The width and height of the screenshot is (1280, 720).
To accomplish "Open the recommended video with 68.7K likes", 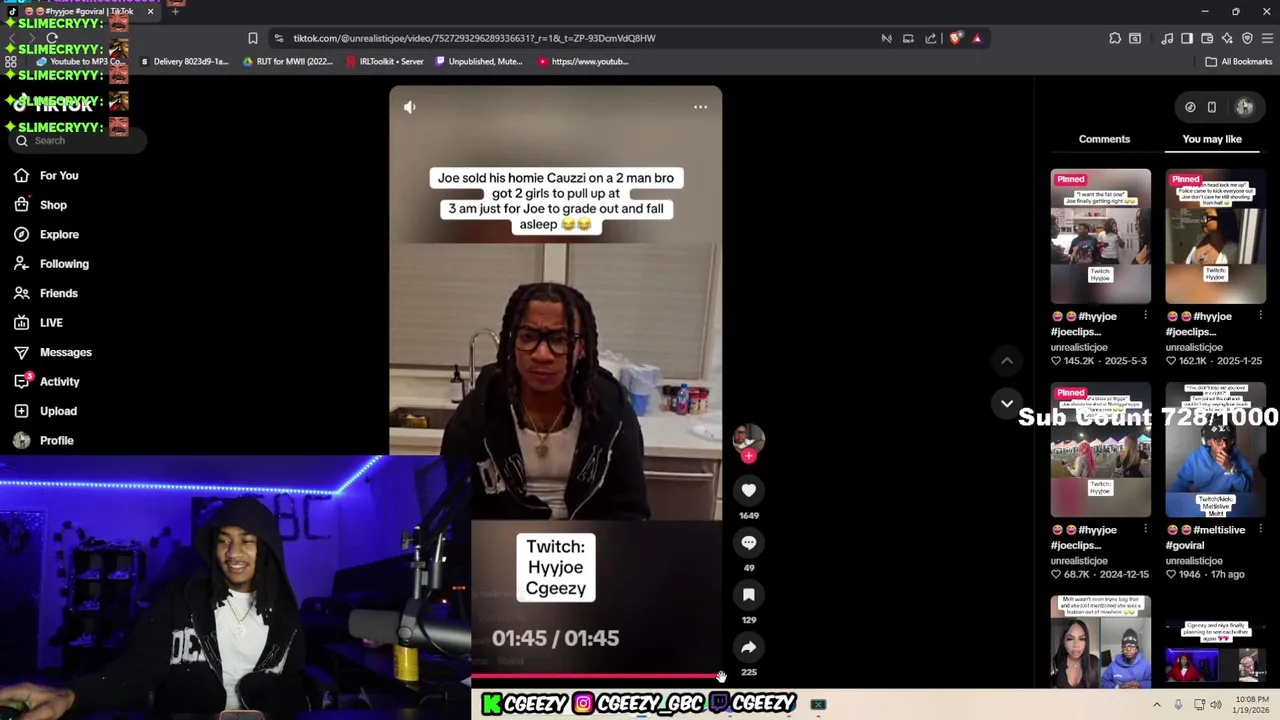I will (x=1100, y=450).
